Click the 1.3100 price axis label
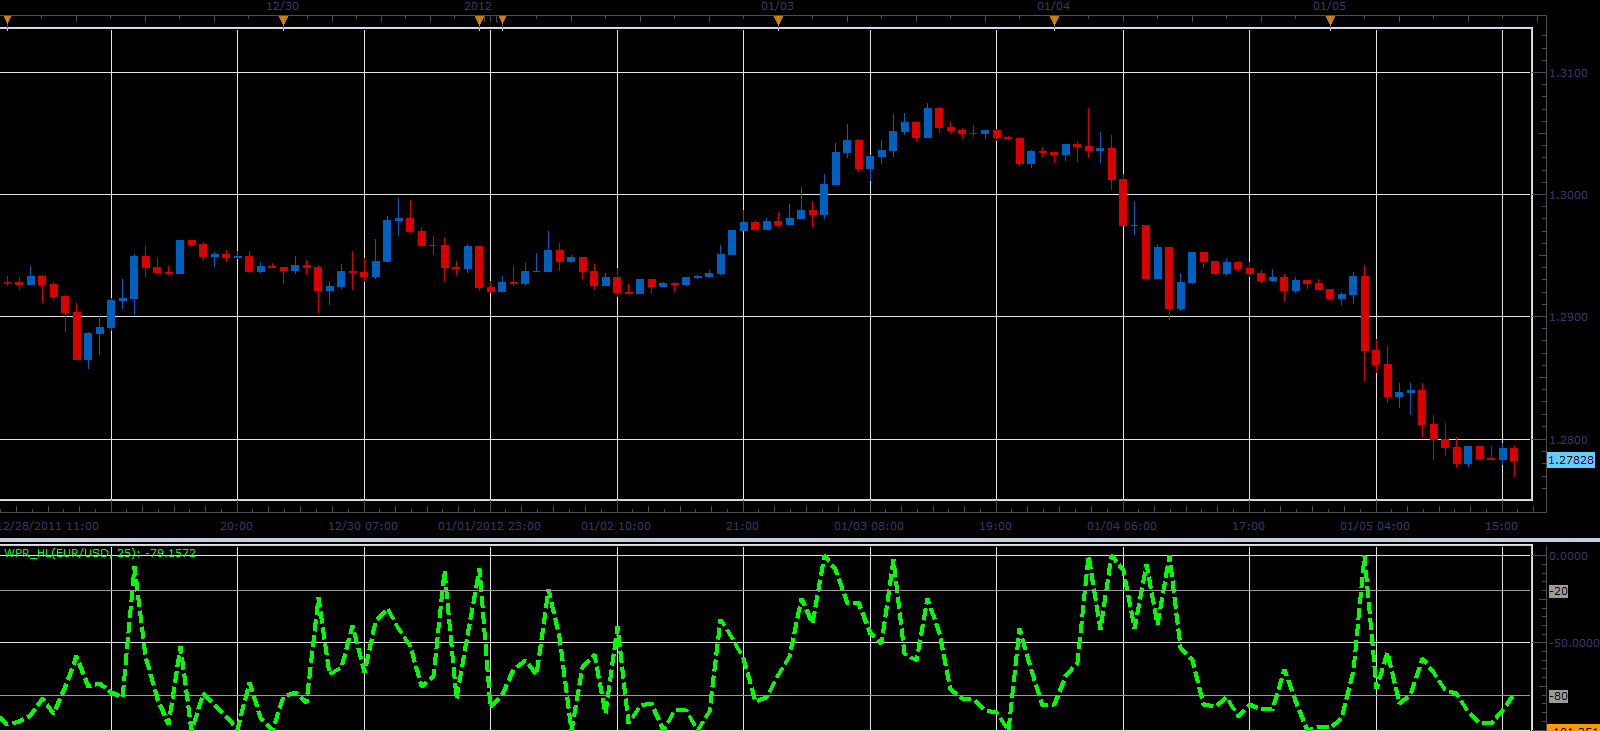This screenshot has width=1600, height=731. pos(1568,73)
